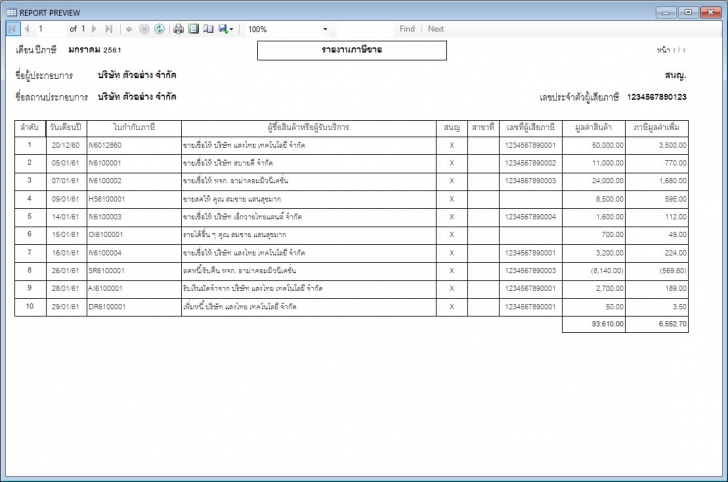Click invoice number SR6100001
Screen dimensions: 728x482
(x=107, y=271)
